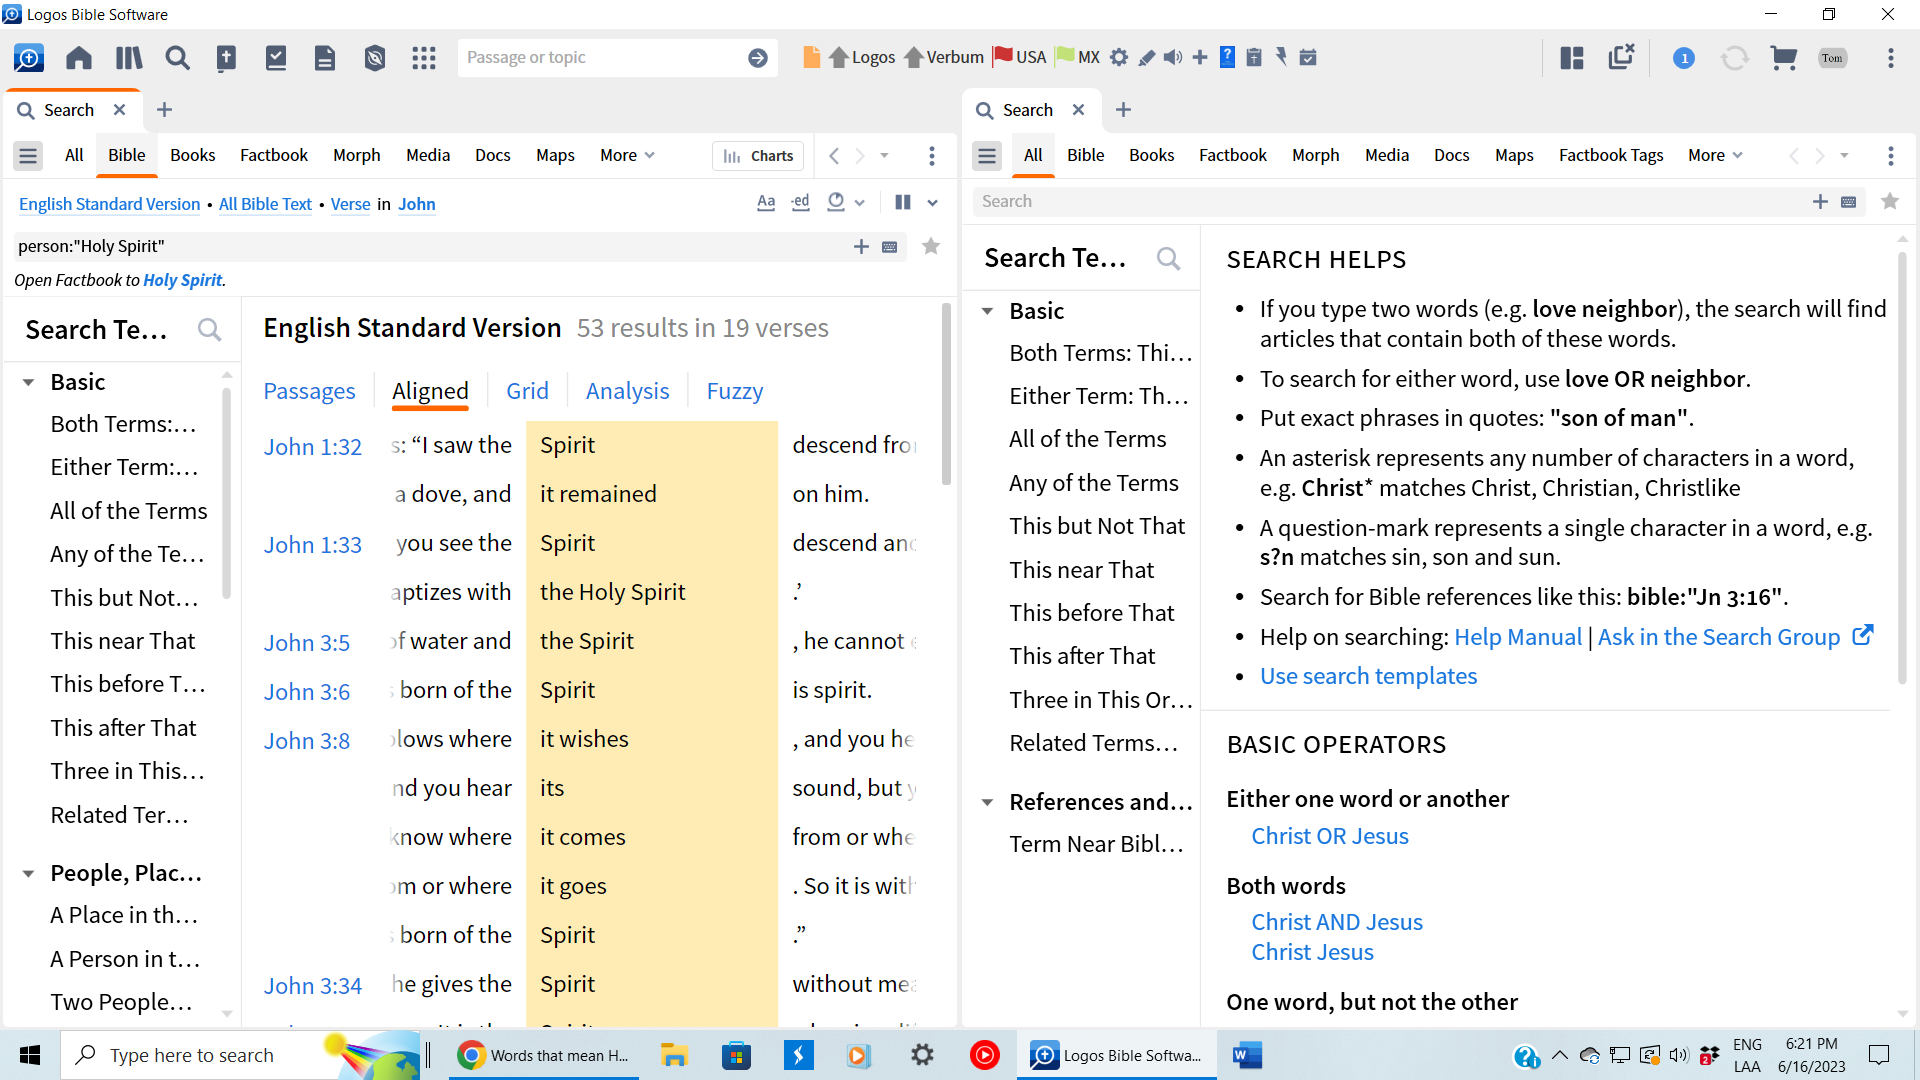Click the Verbum shortcut in the toolbar
The width and height of the screenshot is (1920, 1080).
(944, 57)
